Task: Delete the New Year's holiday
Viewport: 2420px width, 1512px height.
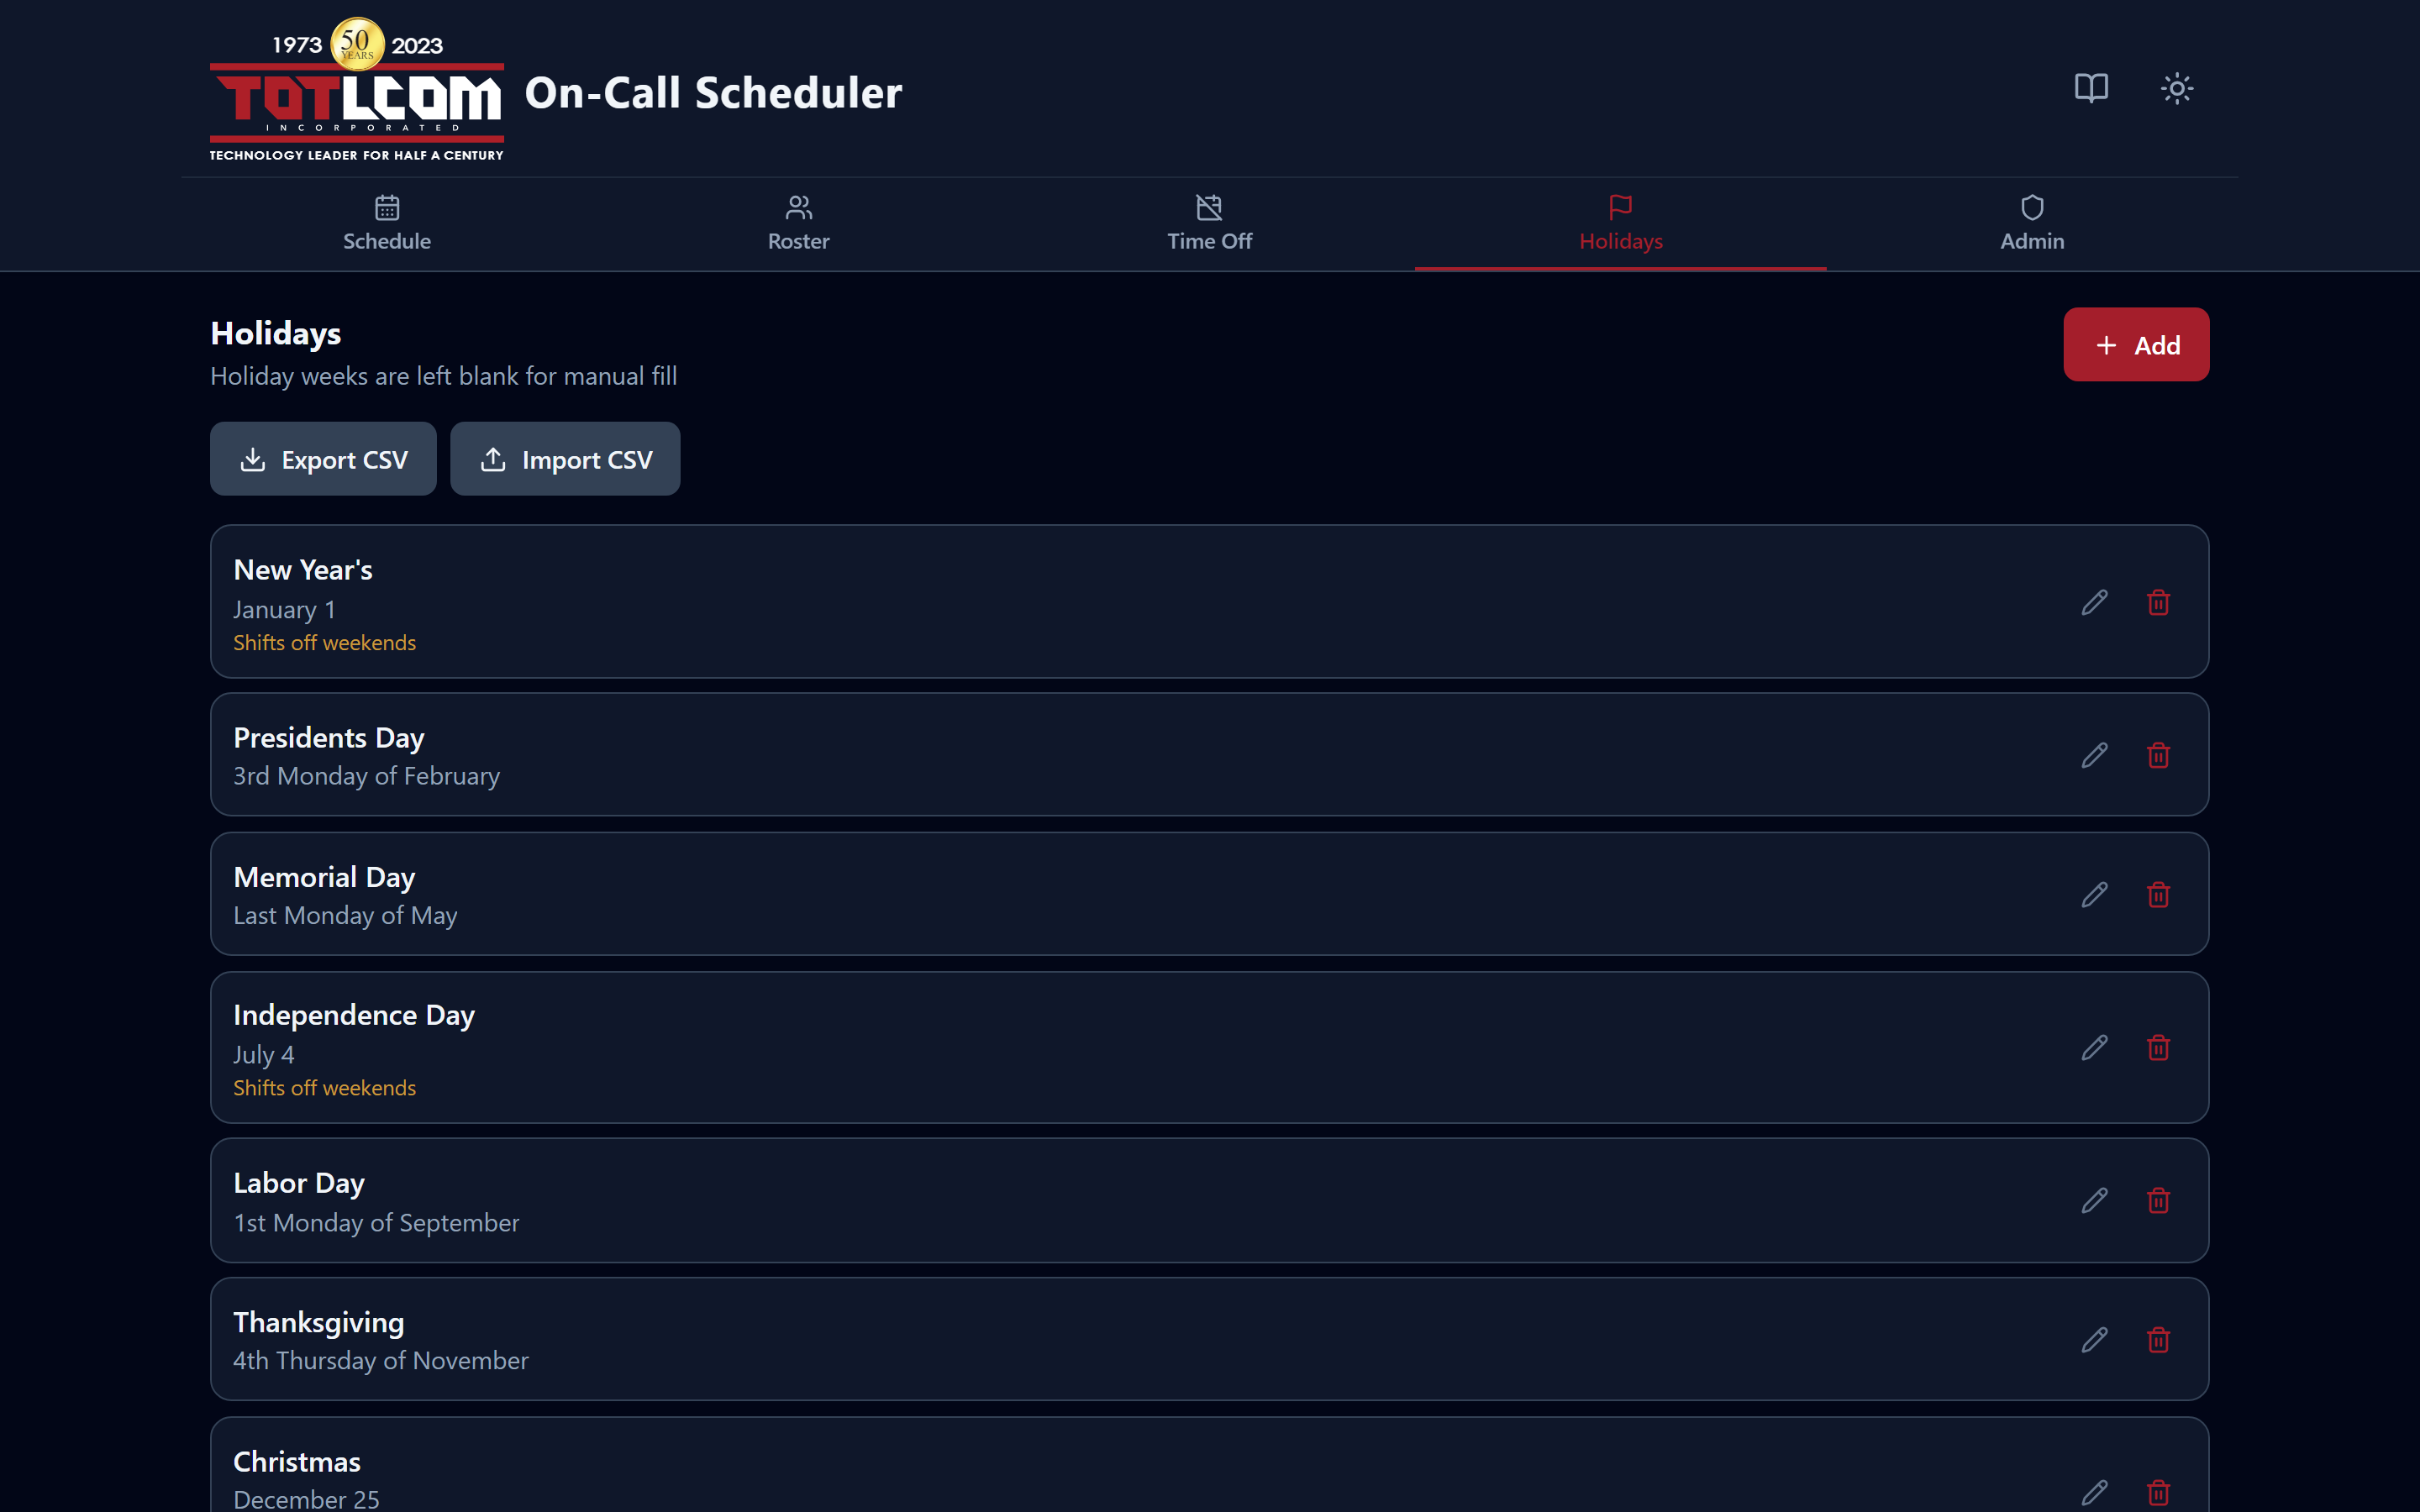Action: click(x=2158, y=602)
